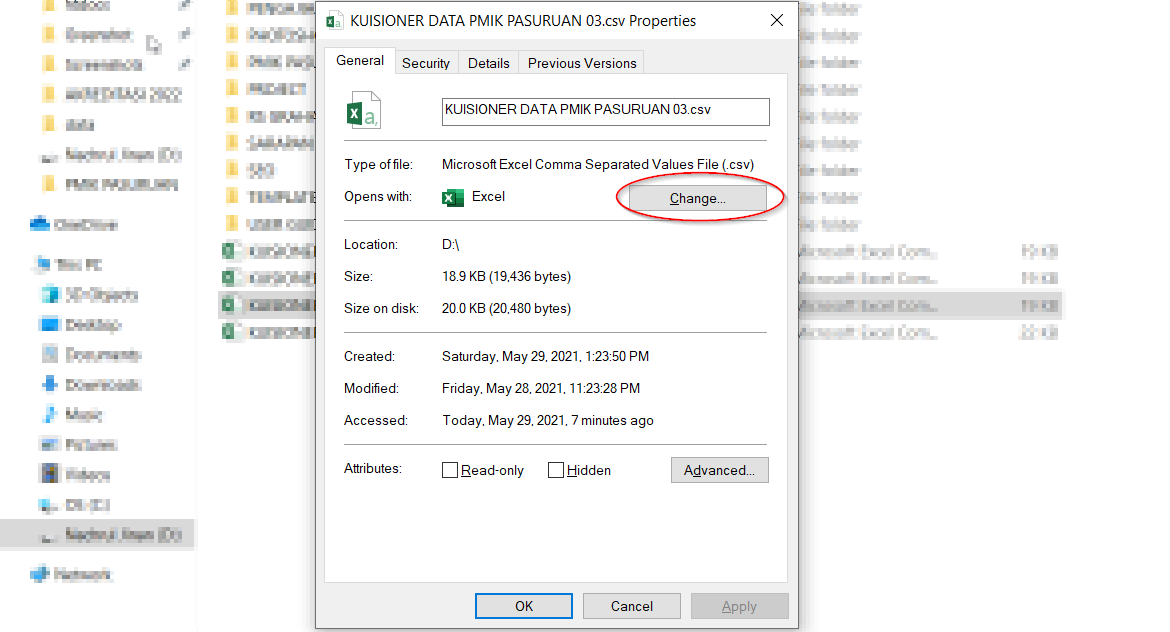Click the CSV file icon in General tab
Image resolution: width=1170 pixels, height=632 pixels.
[363, 110]
